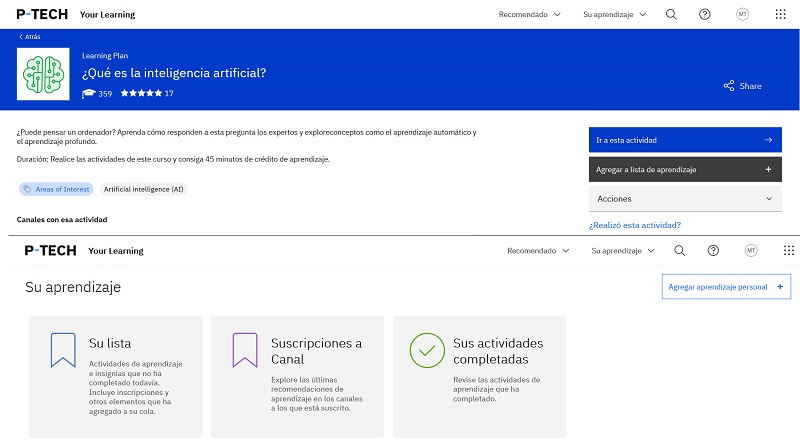Click the purple bookmark icon of Suscripciones a Canal

(x=245, y=350)
